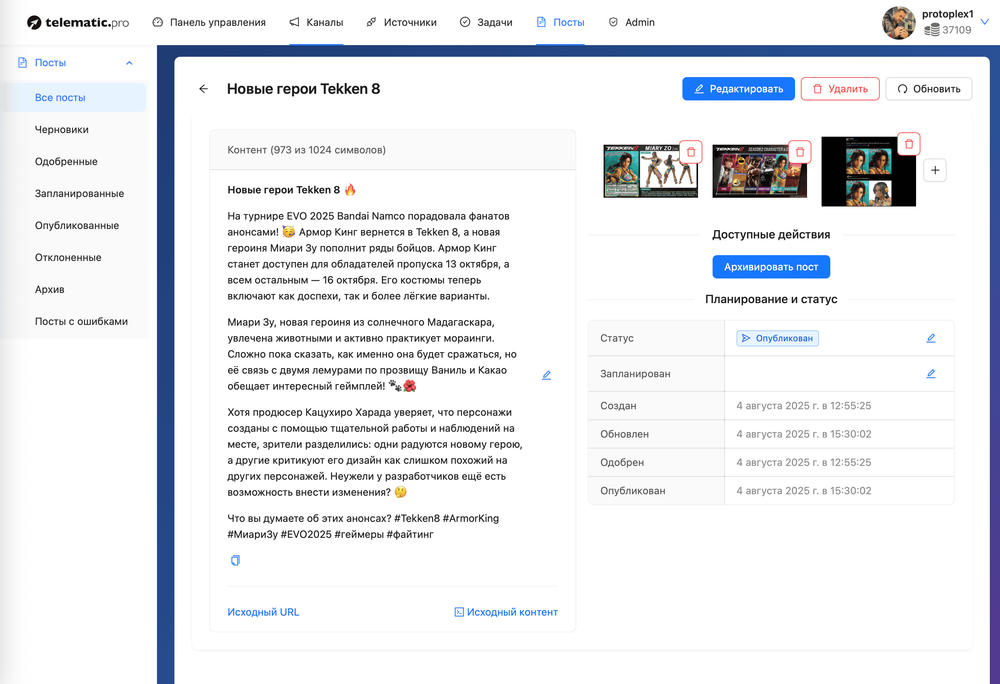
Task: Click the Доступные действия heading
Action: [x=771, y=235]
